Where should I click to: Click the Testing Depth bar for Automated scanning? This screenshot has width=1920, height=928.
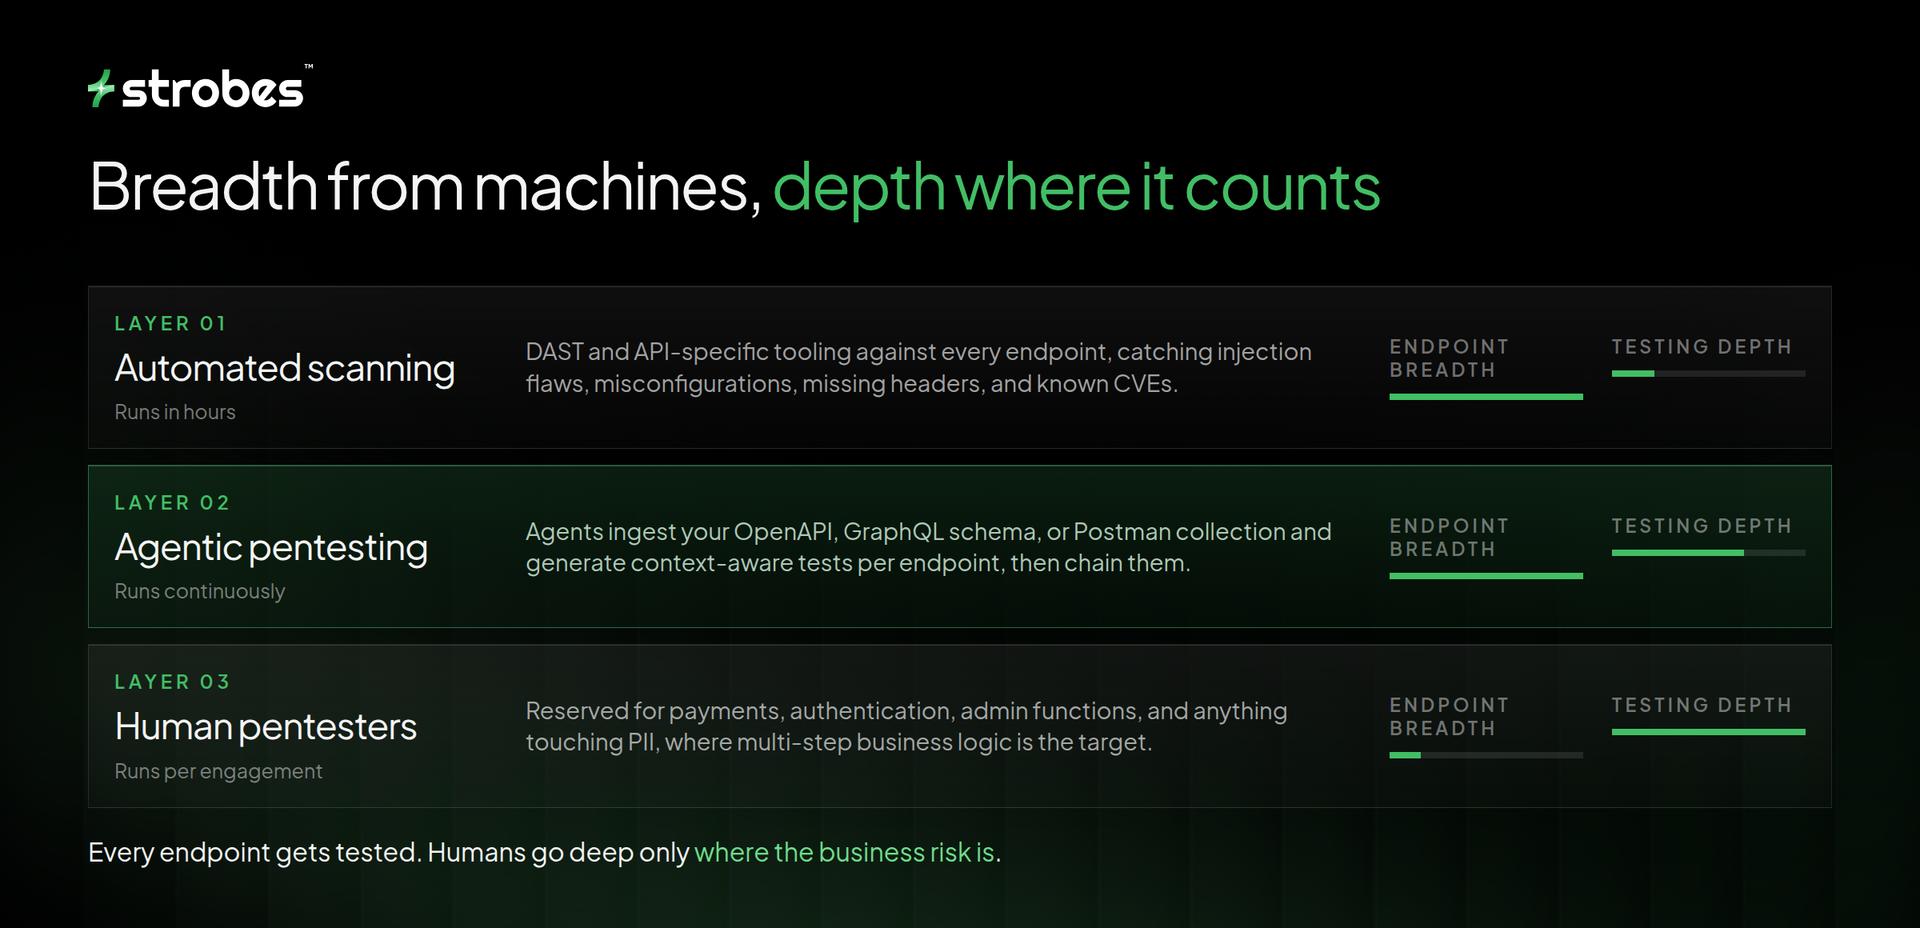(x=1708, y=374)
